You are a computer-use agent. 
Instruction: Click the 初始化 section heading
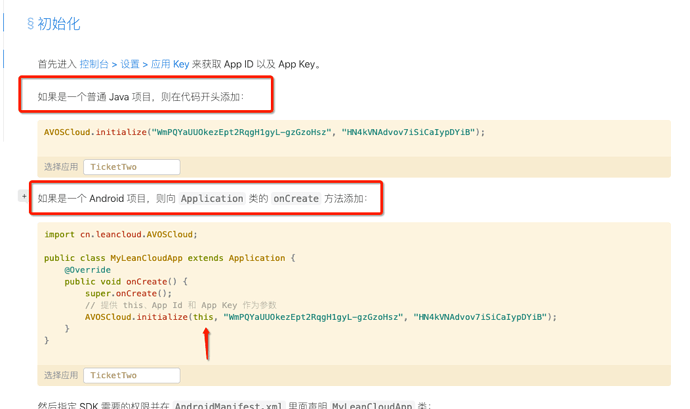click(59, 24)
